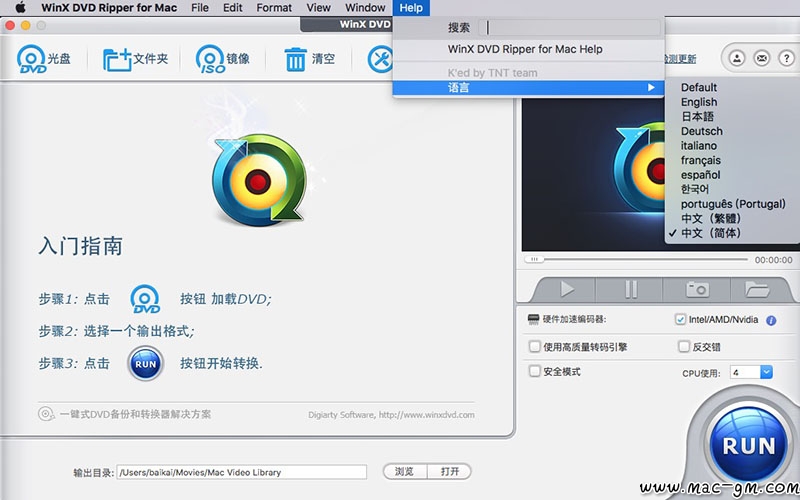The height and width of the screenshot is (500, 800).
Task: Open the Format menu
Action: tap(274, 8)
